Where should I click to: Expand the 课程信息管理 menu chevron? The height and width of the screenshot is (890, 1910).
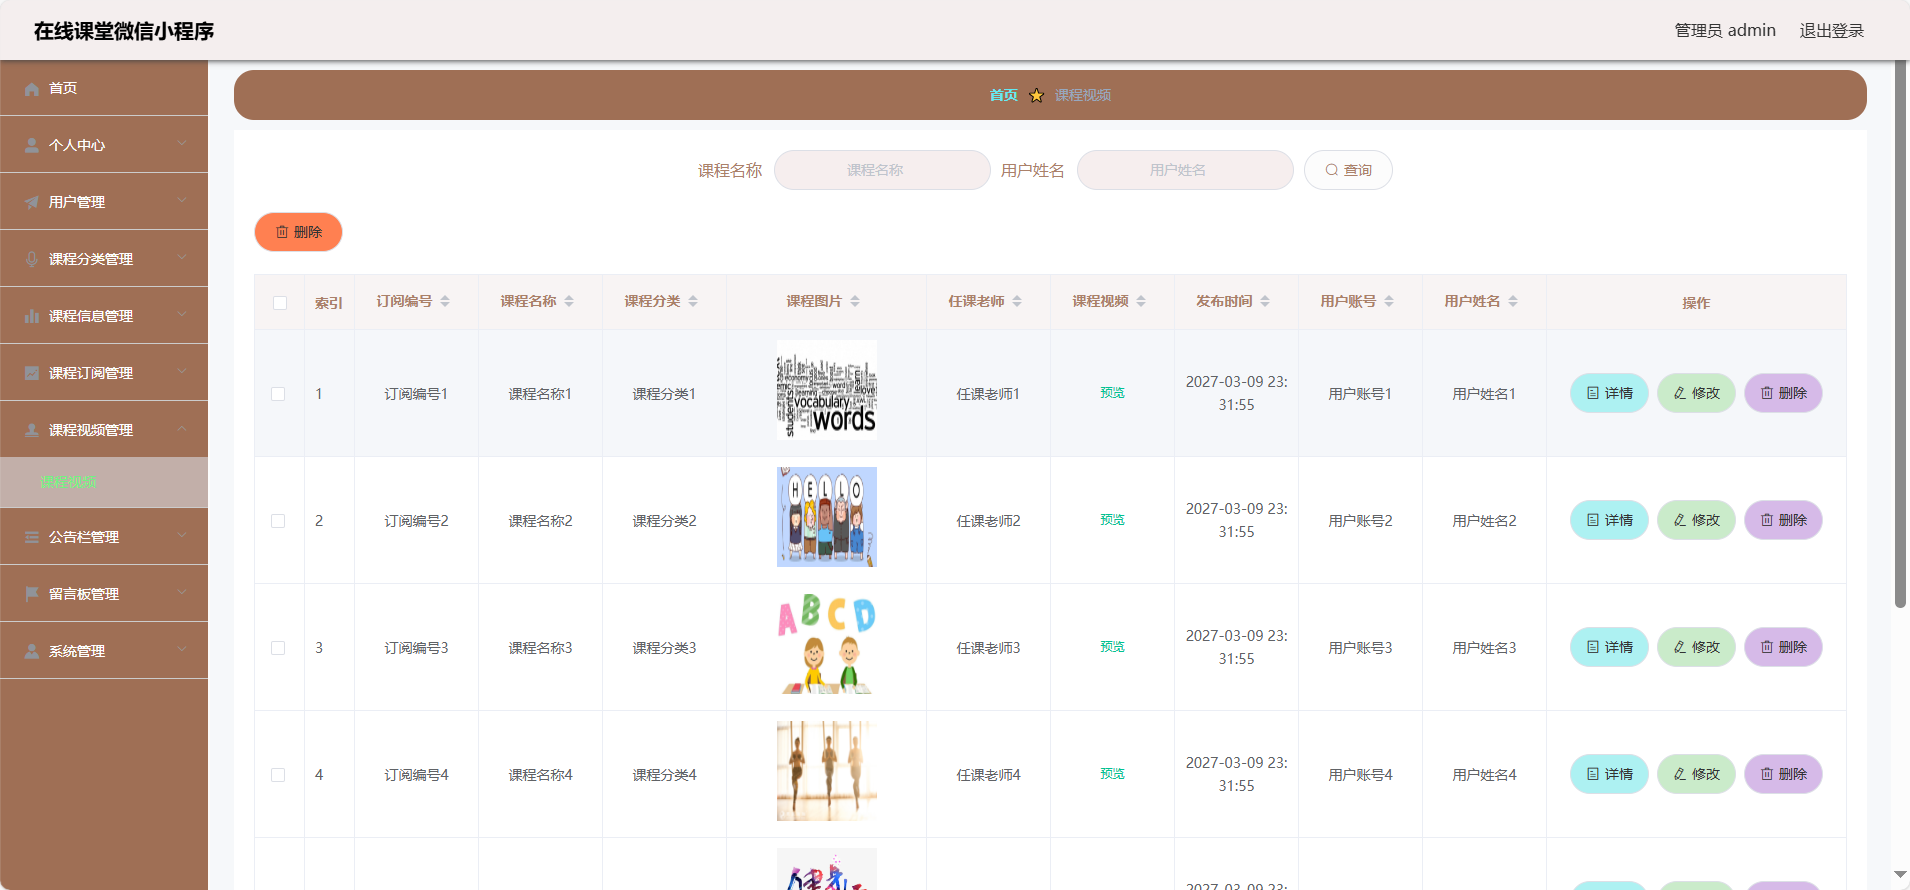click(182, 315)
